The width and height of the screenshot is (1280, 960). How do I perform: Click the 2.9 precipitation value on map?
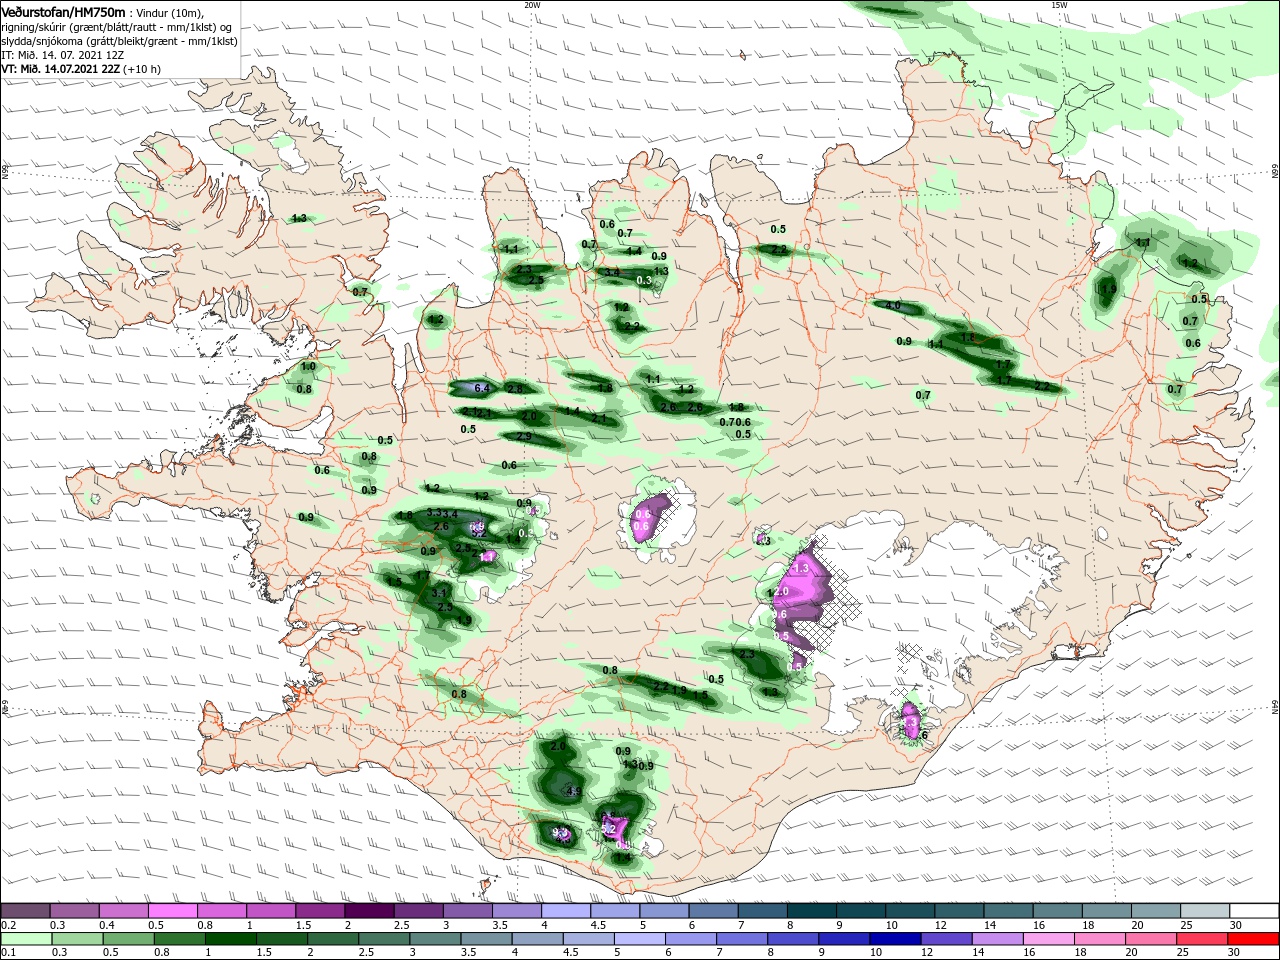(524, 436)
